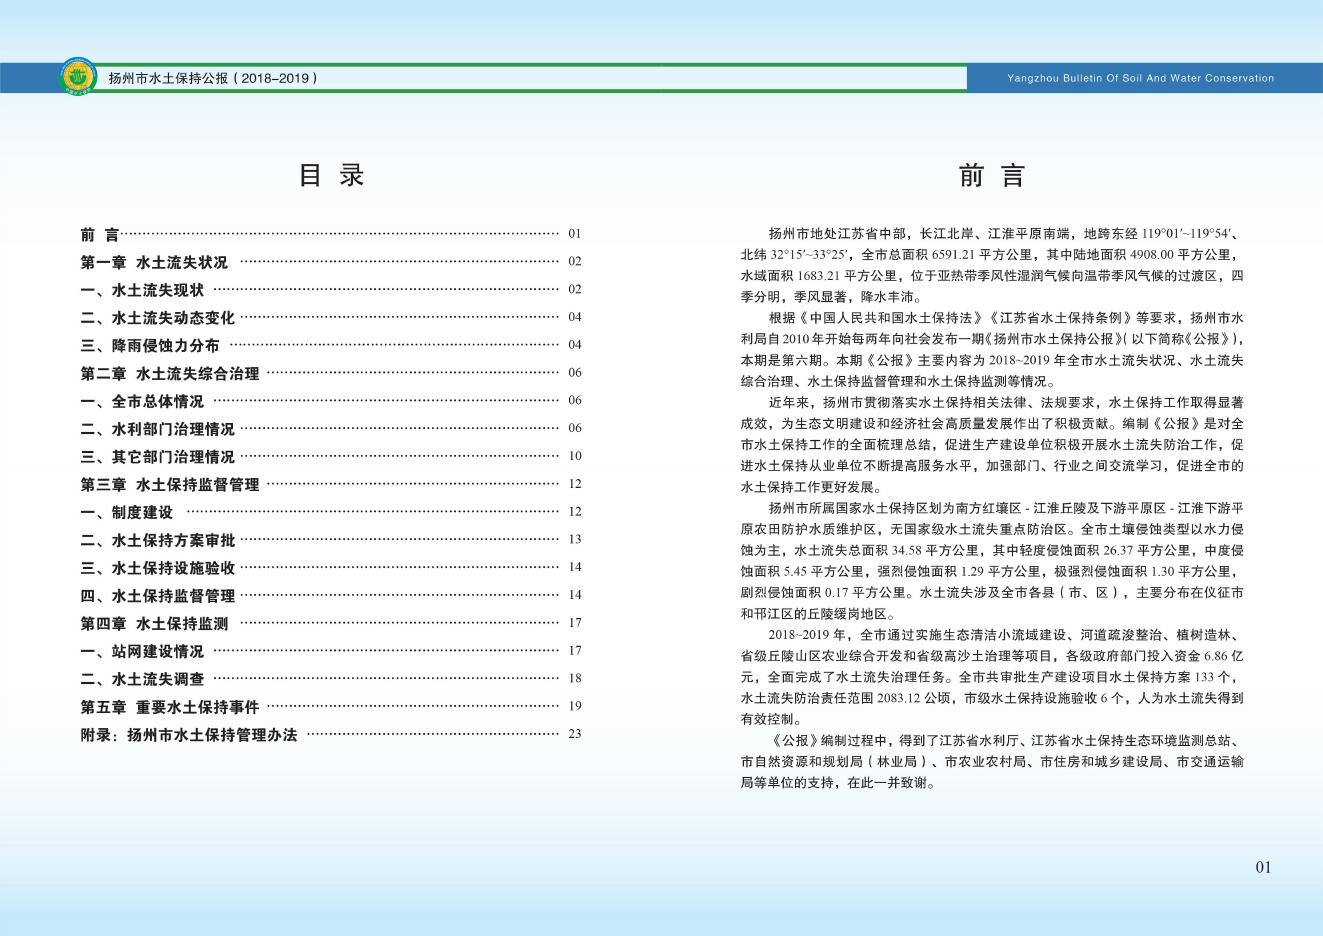1323x936 pixels.
Task: Open the 前言 entry in the table of contents
Action: click(330, 234)
